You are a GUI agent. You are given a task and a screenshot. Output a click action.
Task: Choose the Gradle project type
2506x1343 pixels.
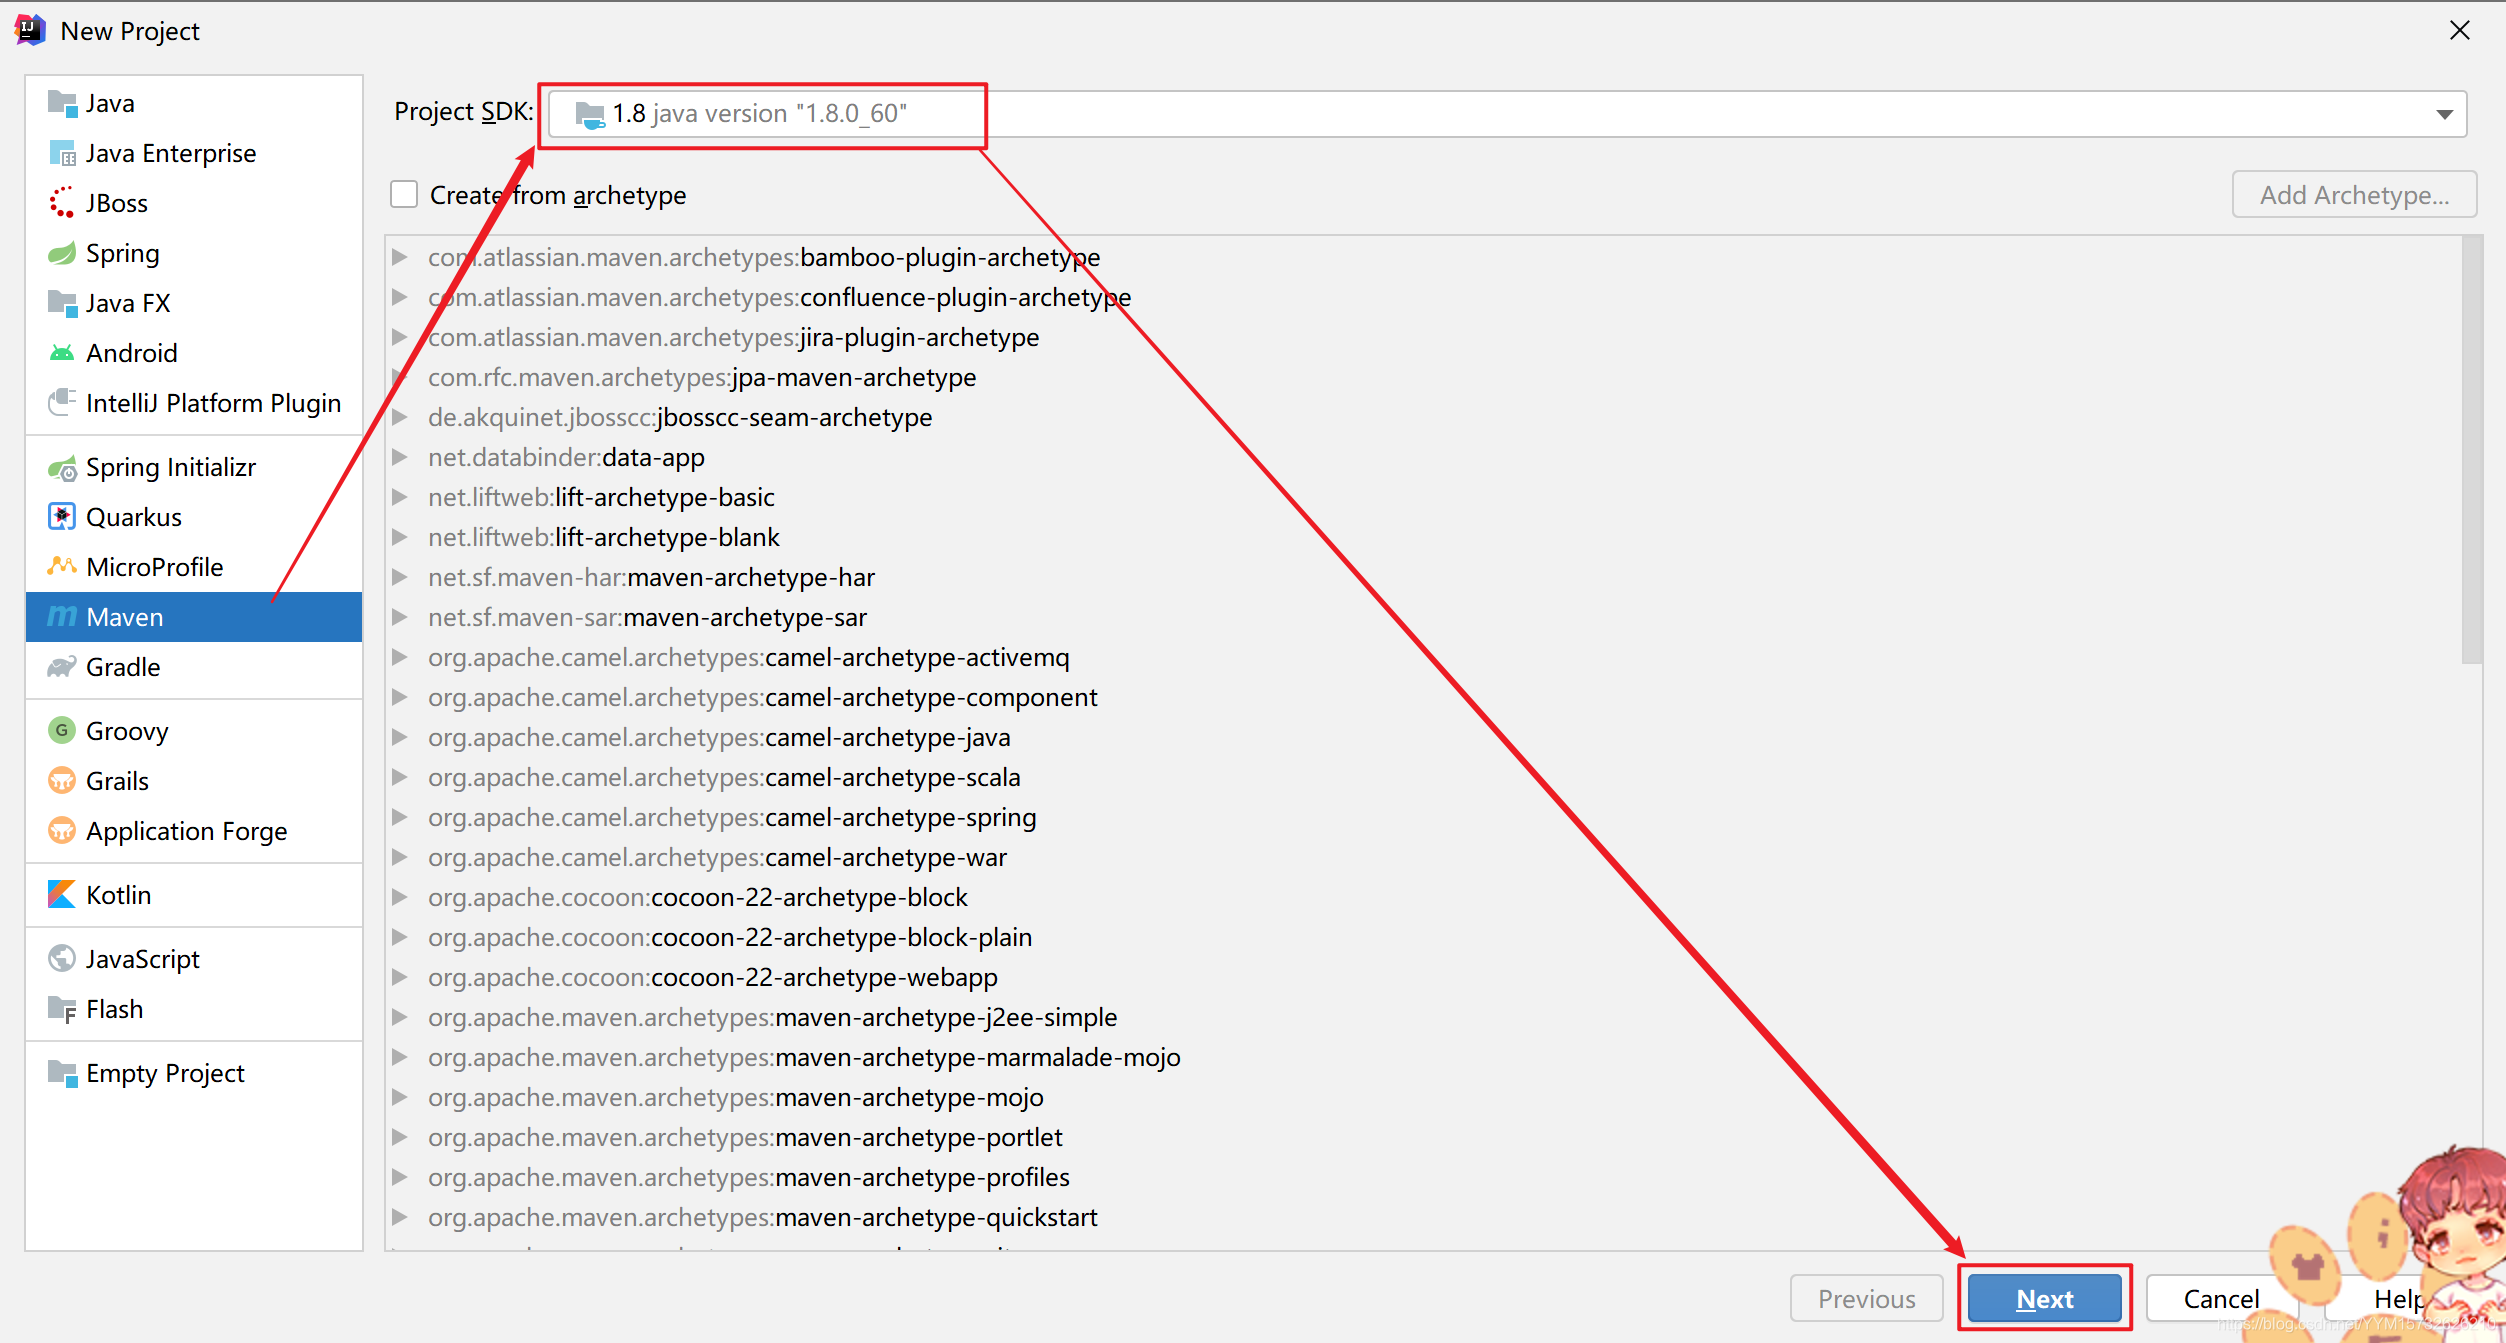[194, 667]
